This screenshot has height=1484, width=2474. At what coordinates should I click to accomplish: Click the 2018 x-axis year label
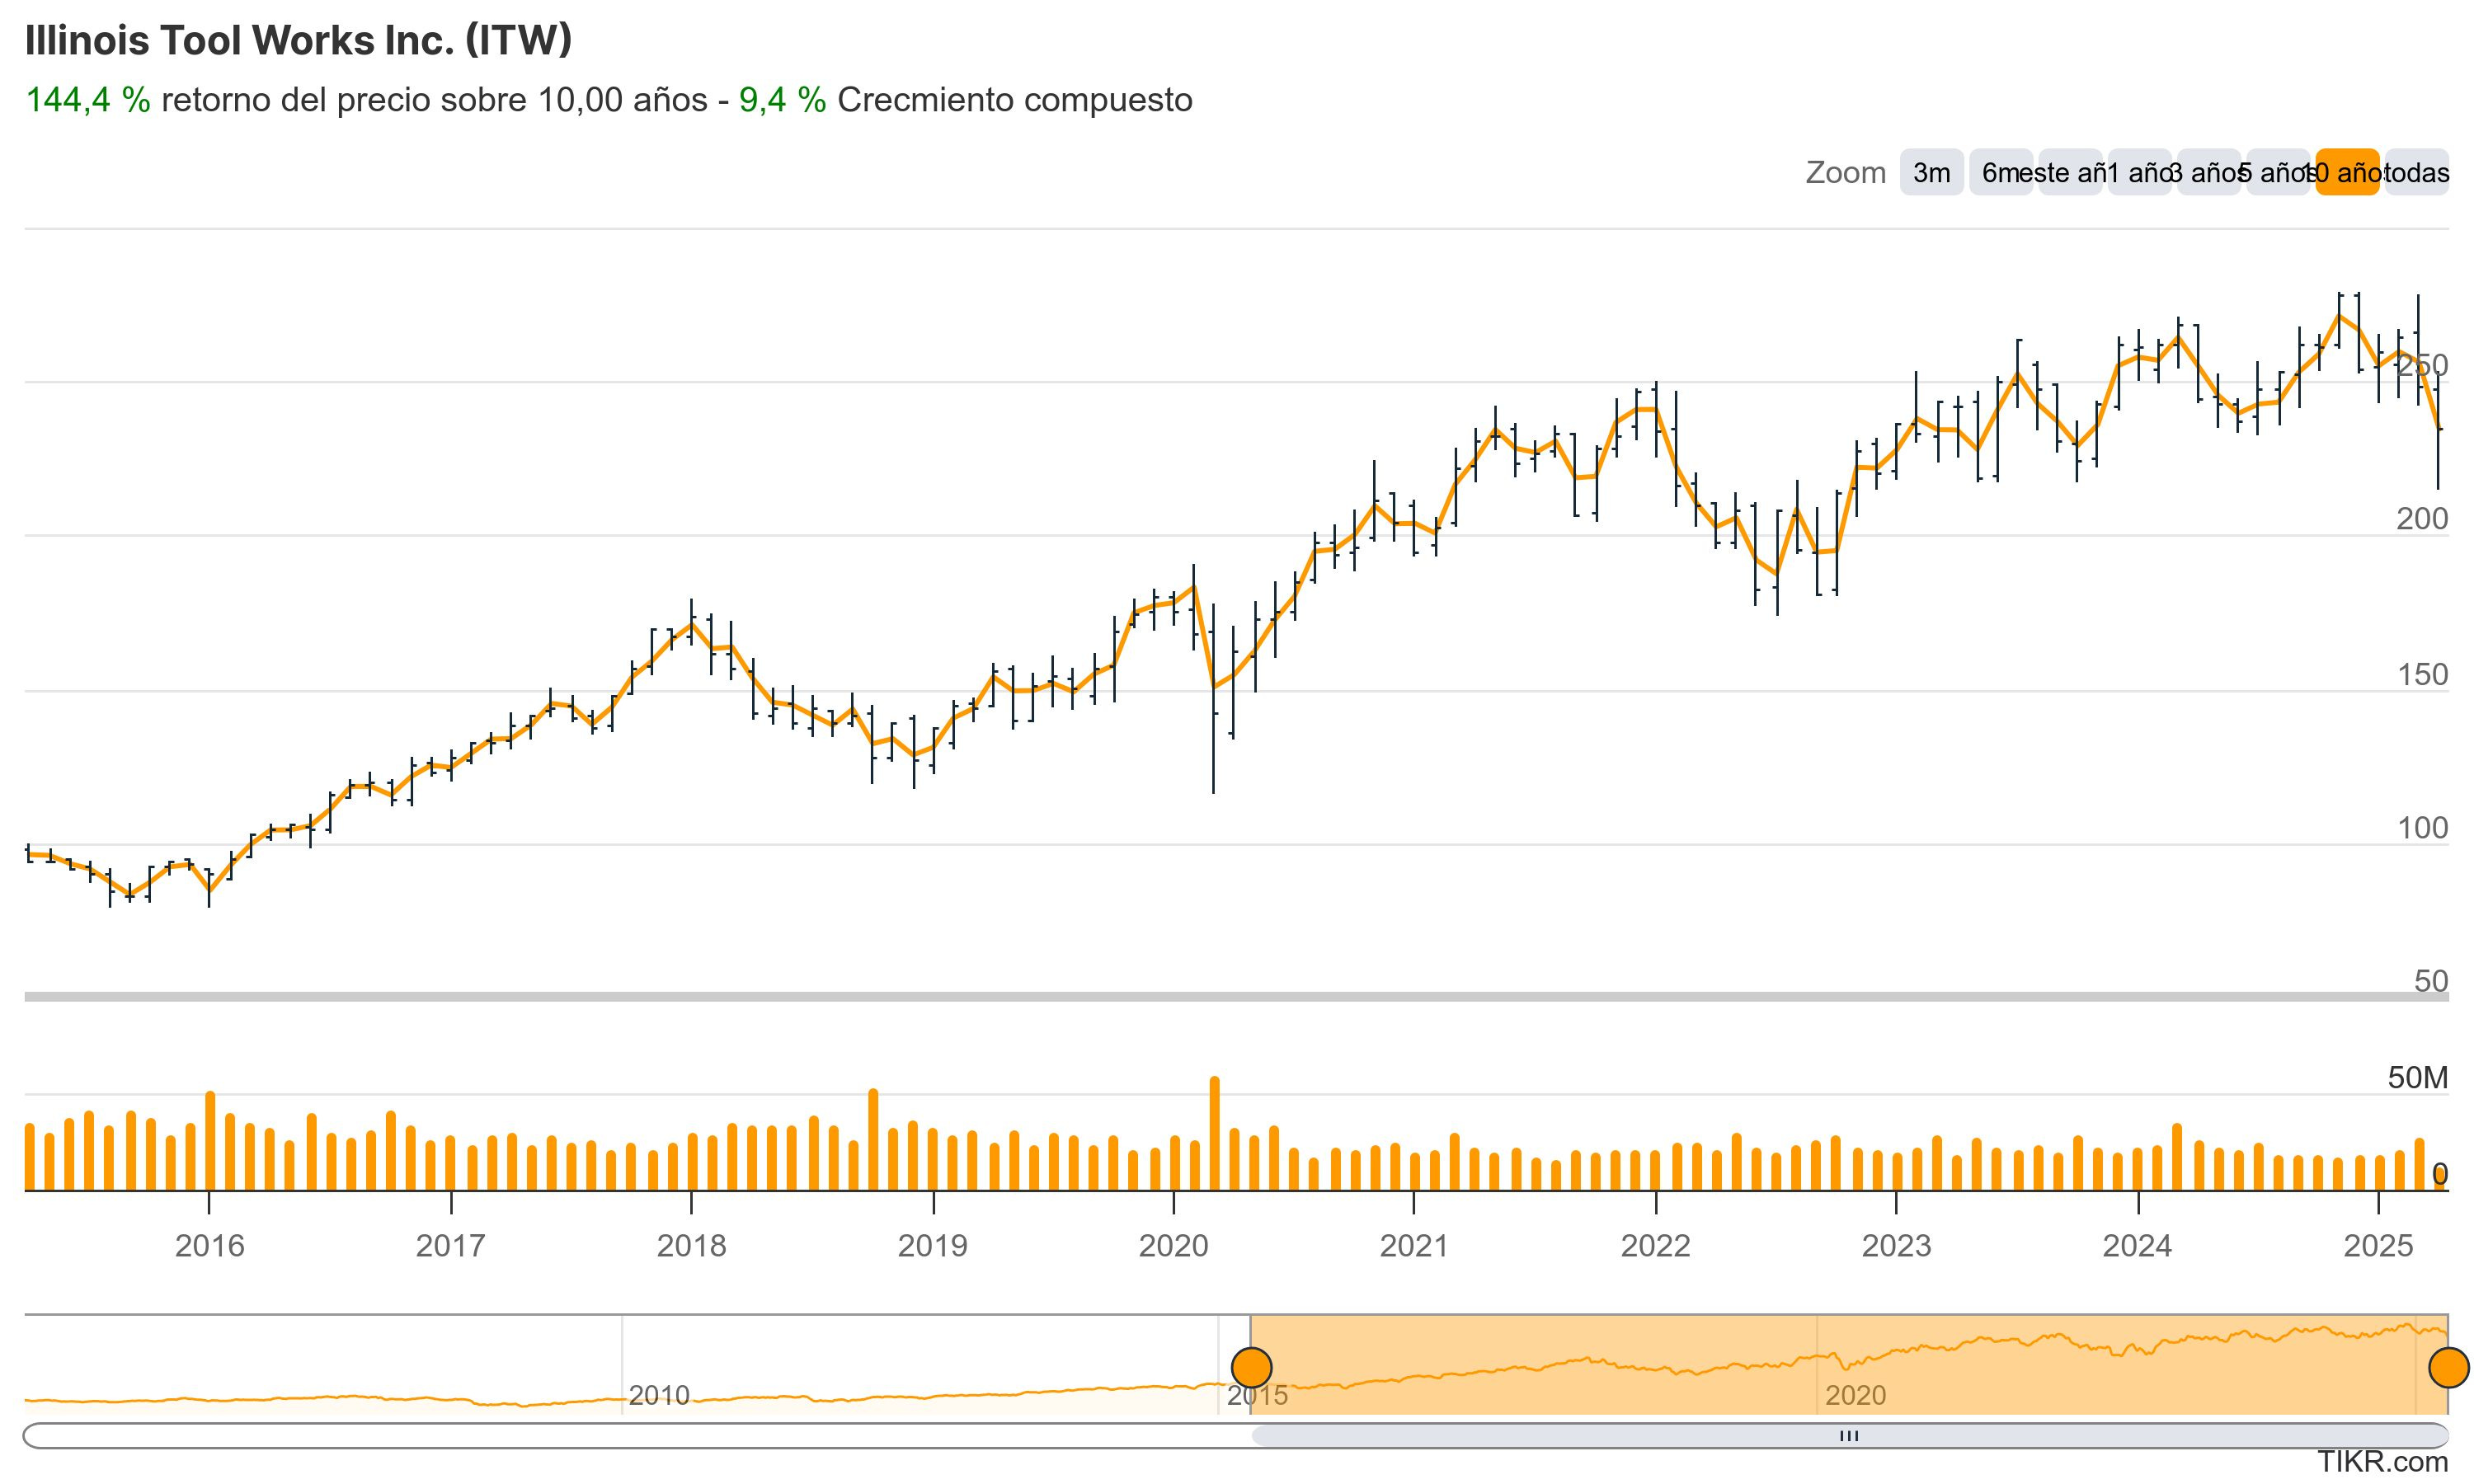pyautogui.click(x=691, y=1245)
